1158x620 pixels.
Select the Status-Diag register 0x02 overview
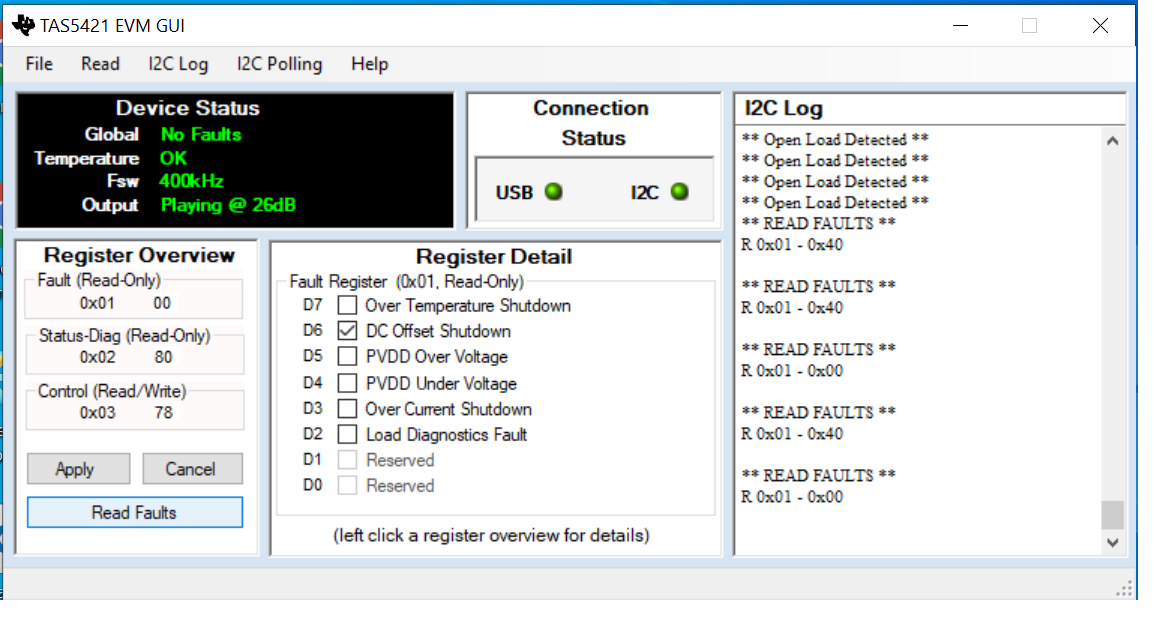[134, 352]
